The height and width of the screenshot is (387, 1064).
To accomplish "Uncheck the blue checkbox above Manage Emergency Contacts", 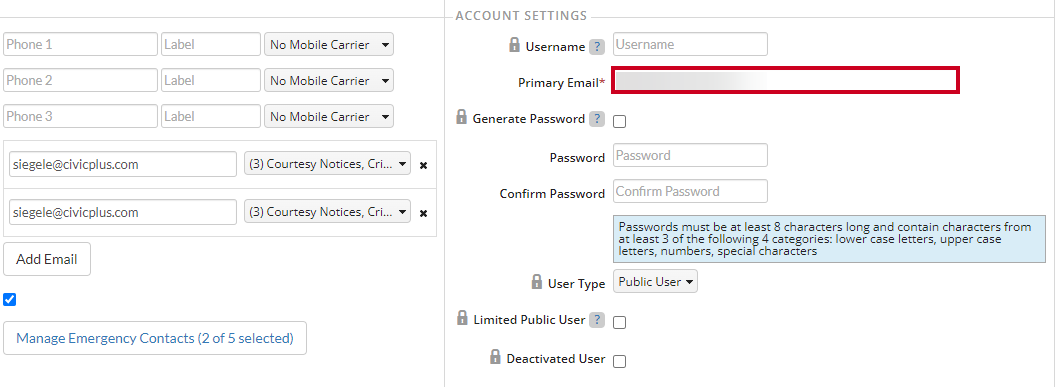I will (10, 299).
